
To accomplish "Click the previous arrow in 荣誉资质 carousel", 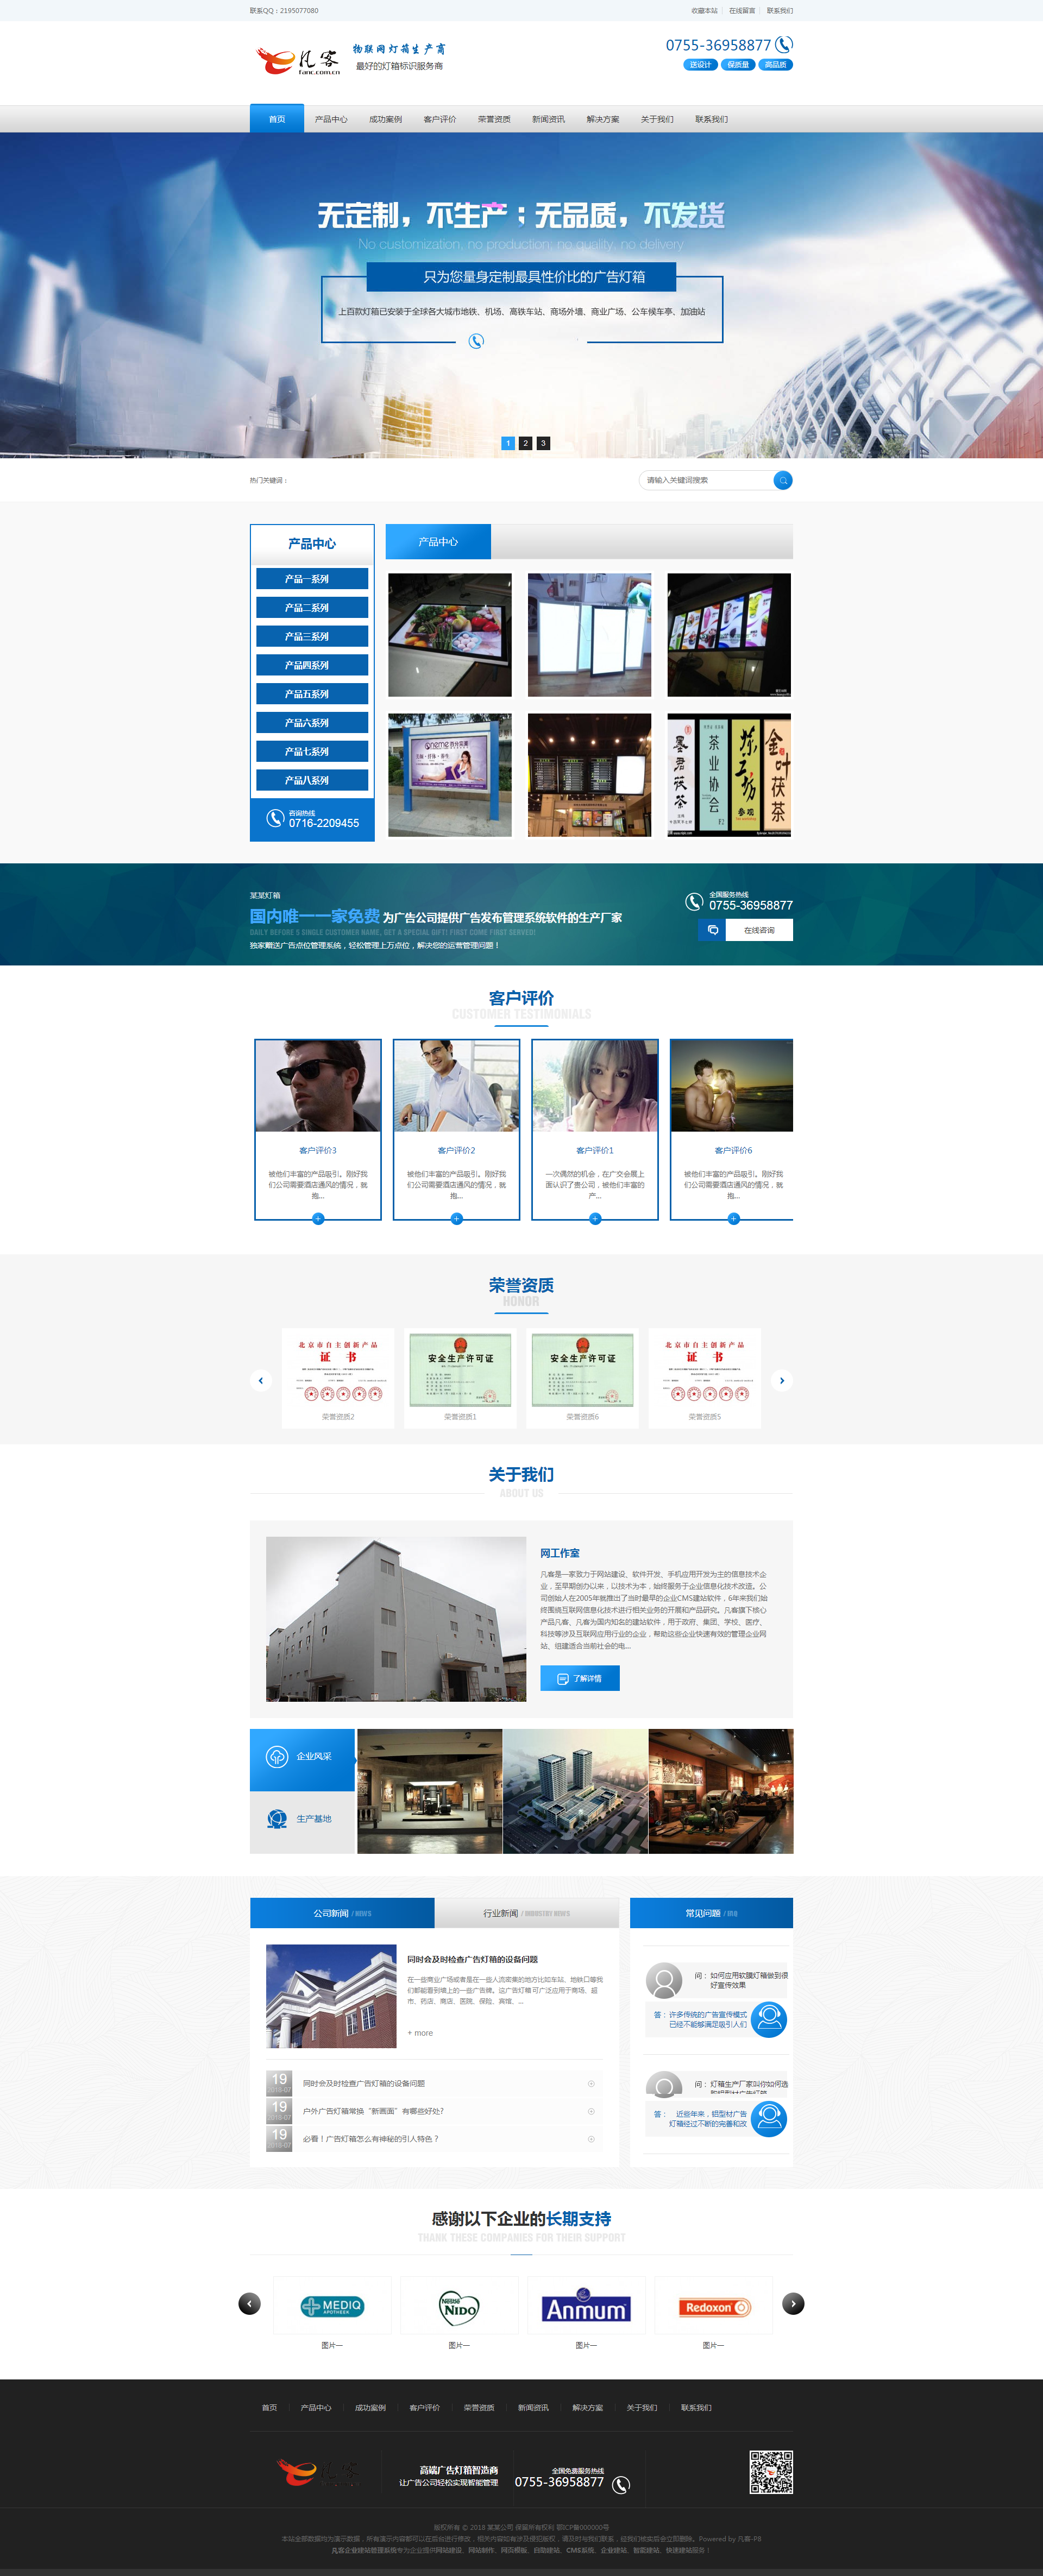I will (261, 1380).
